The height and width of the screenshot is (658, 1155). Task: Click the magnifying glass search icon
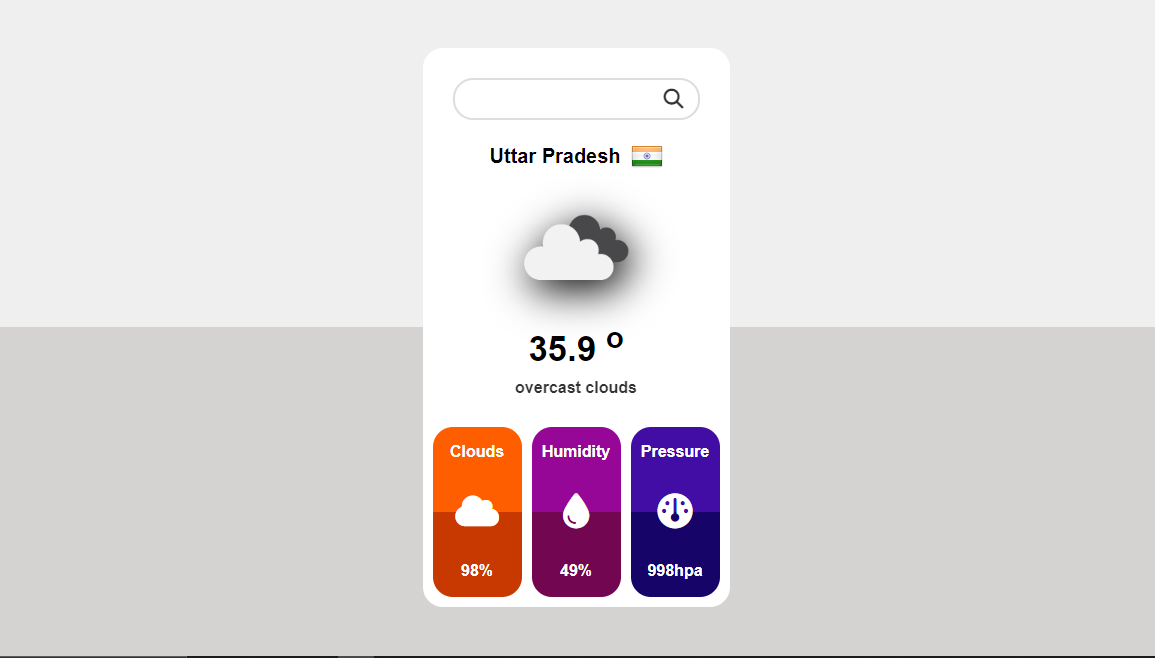[x=673, y=99]
